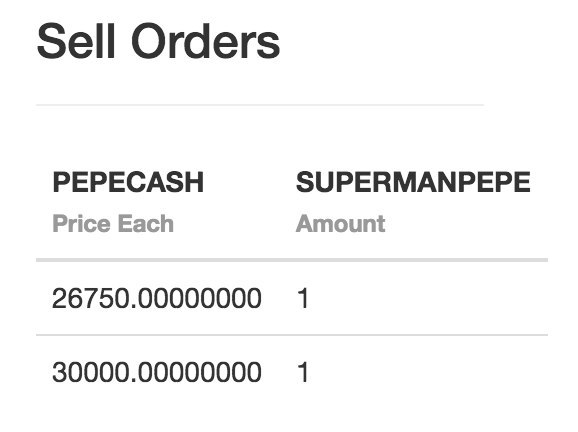Click amount 1 in the 26750 row
This screenshot has width=578, height=432.
[x=303, y=298]
